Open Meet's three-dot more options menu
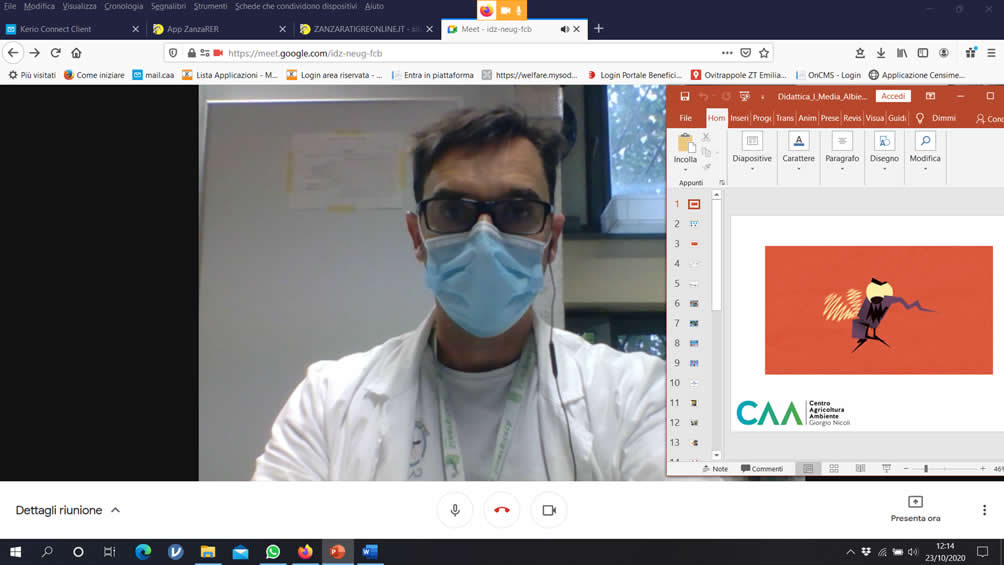The height and width of the screenshot is (565, 1004). [984, 510]
